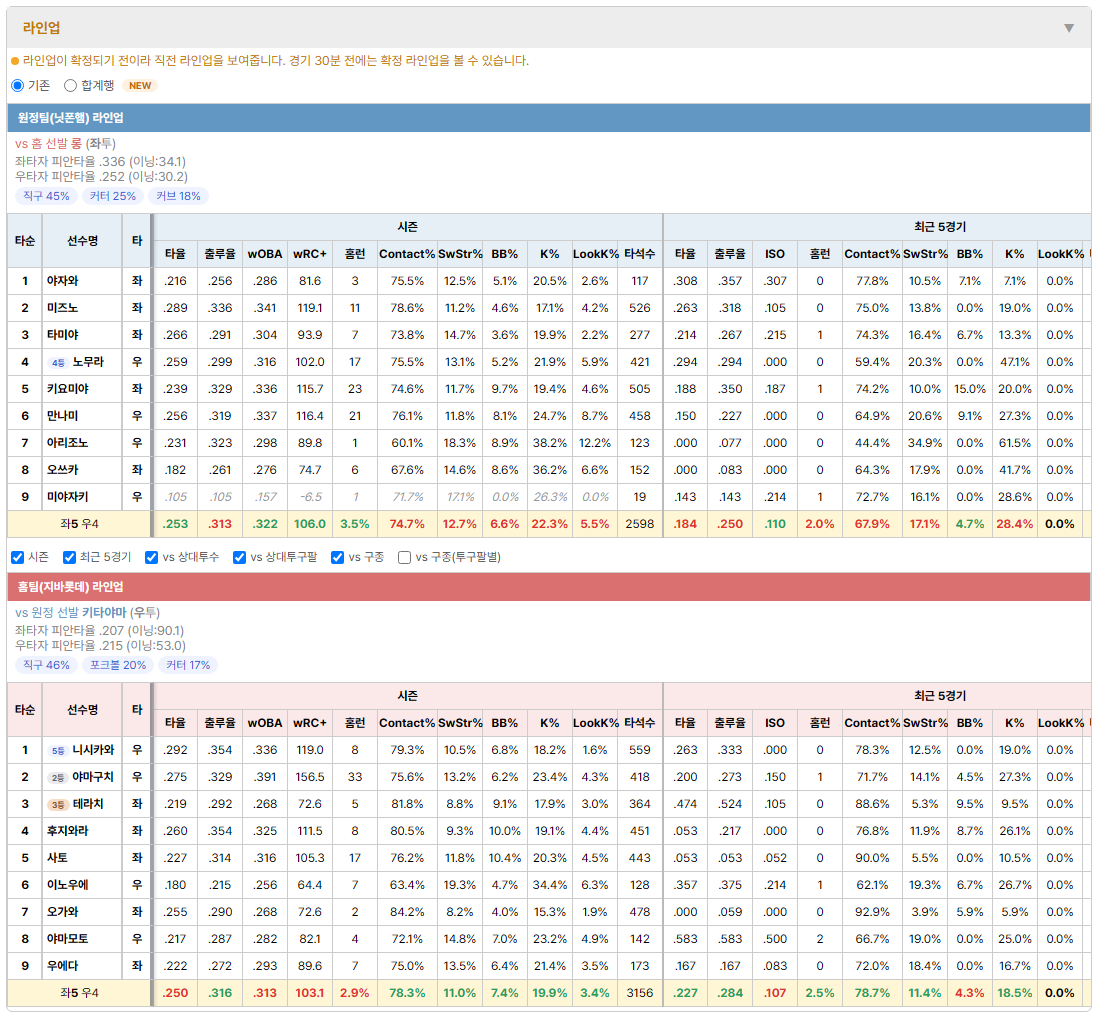The image size is (1098, 1018).
Task: Click the 4등 badge beside 노무라
Action: (x=58, y=363)
